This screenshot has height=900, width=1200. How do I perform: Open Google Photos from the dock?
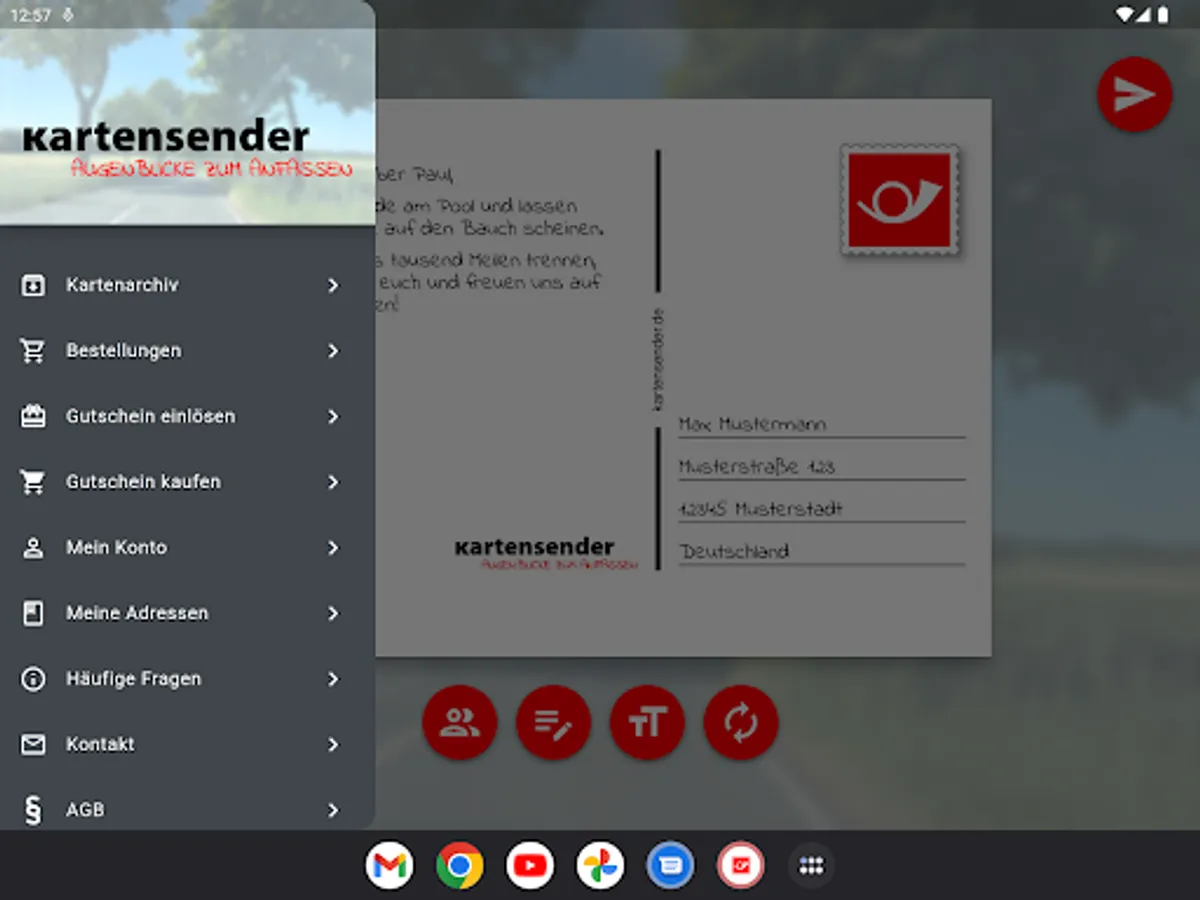(x=600, y=866)
